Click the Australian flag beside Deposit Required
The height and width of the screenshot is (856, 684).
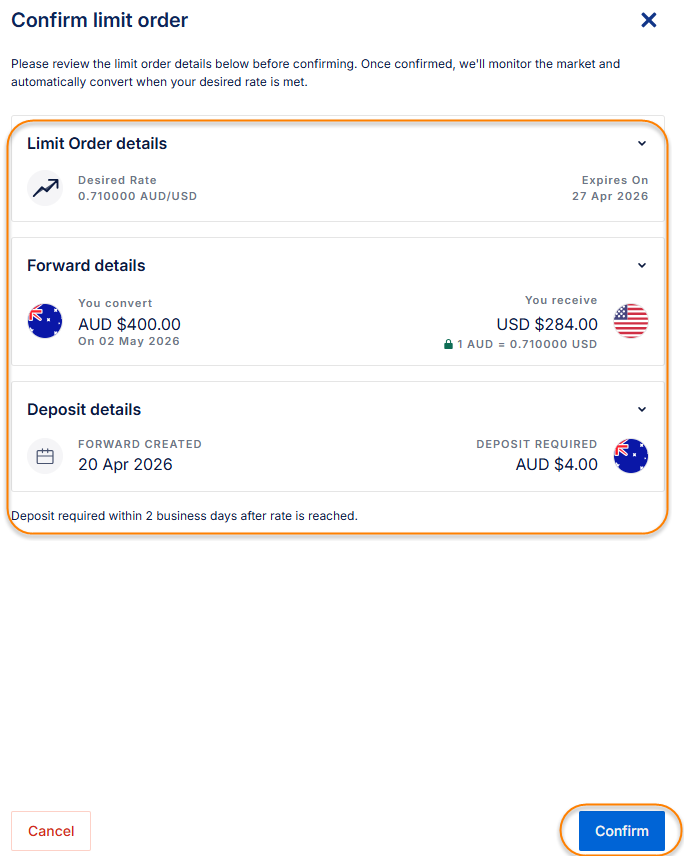coord(631,456)
